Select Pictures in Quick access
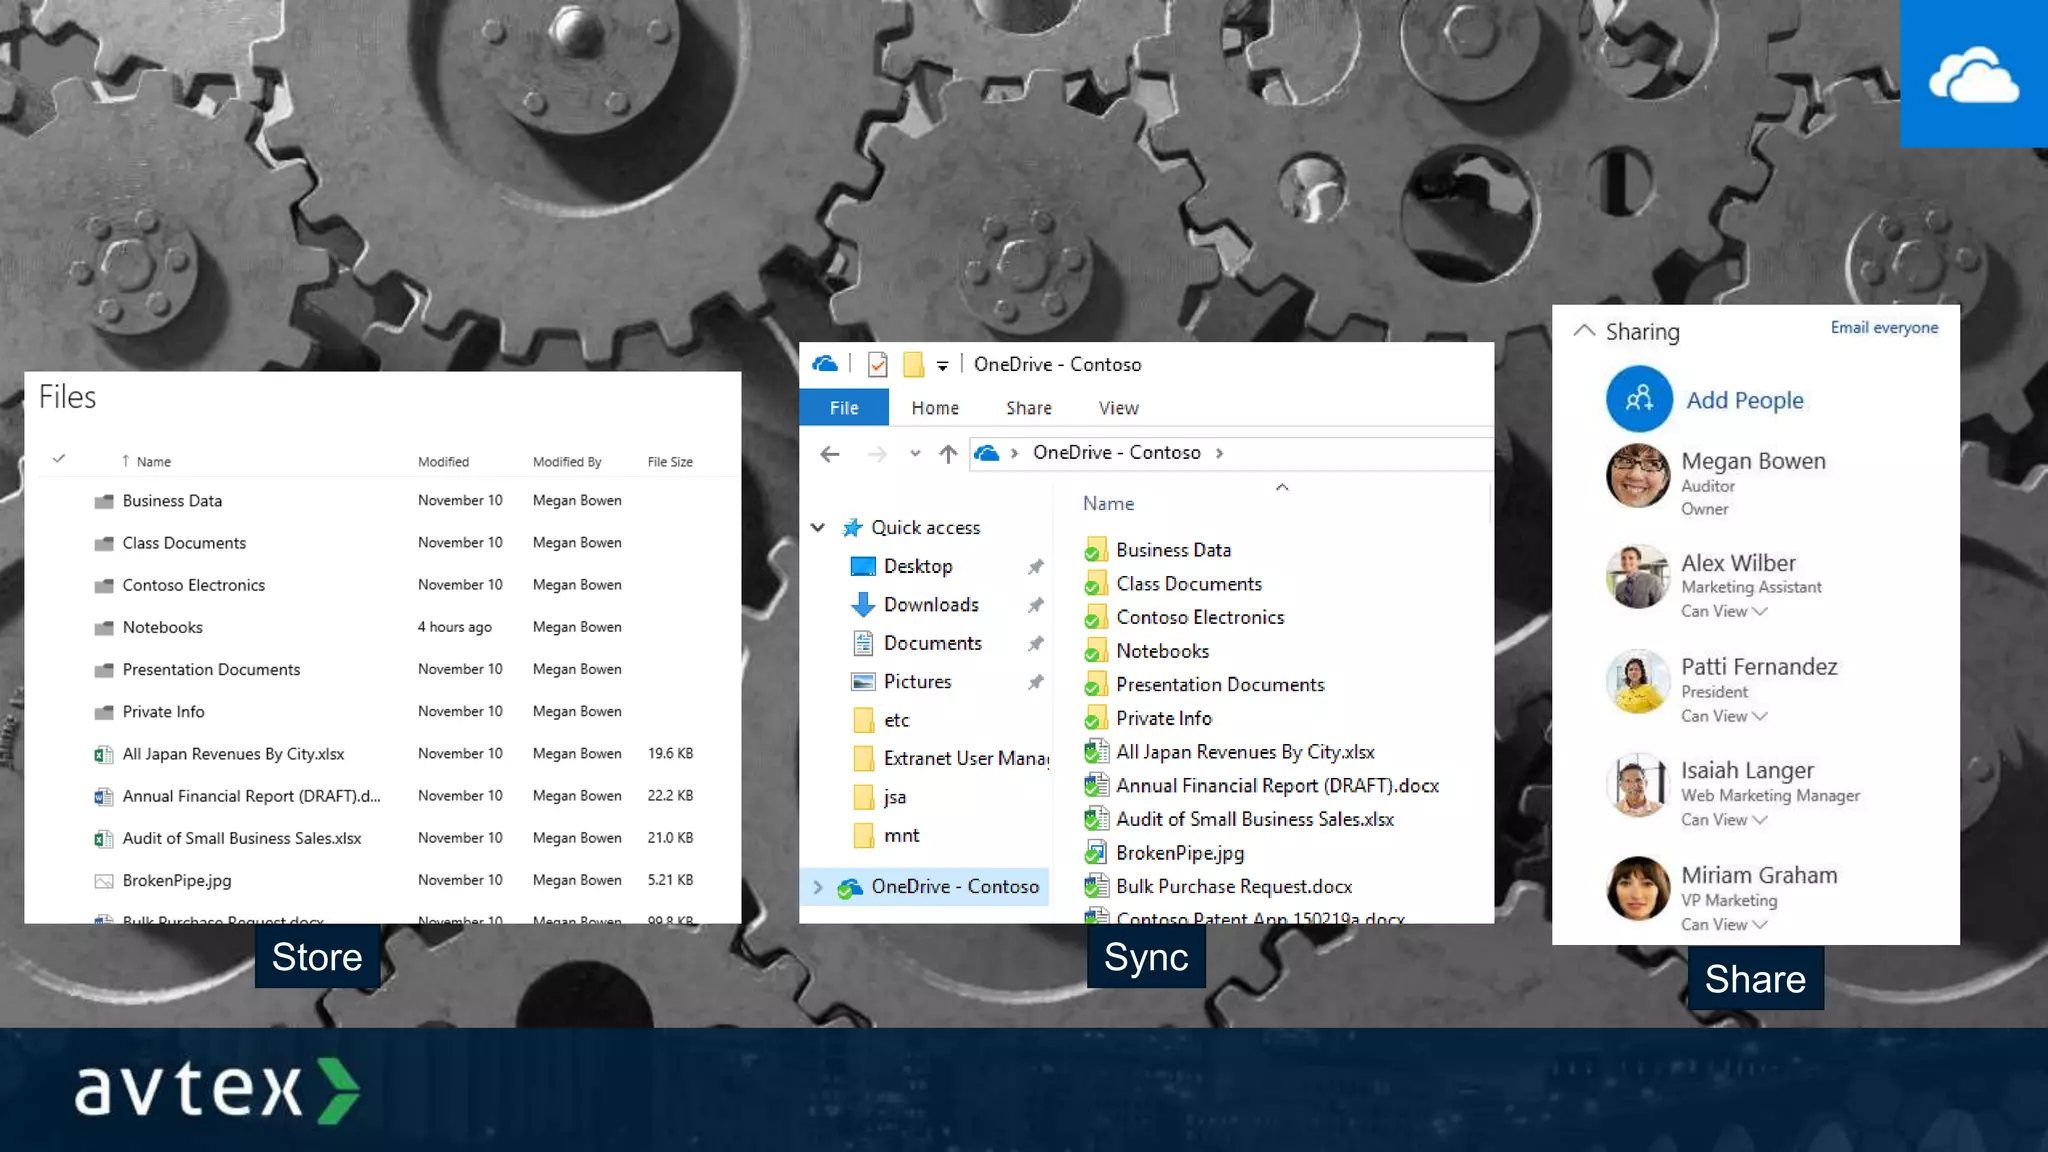The height and width of the screenshot is (1152, 2048). [x=917, y=681]
